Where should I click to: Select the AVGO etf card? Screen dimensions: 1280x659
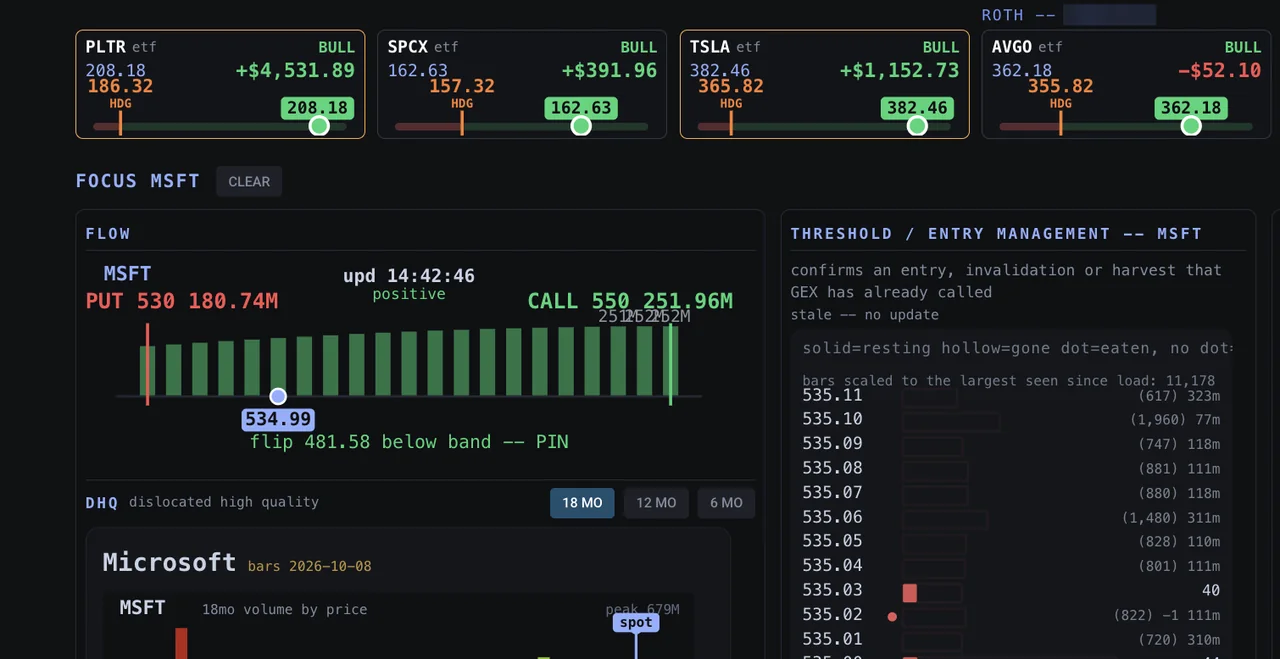click(1126, 84)
